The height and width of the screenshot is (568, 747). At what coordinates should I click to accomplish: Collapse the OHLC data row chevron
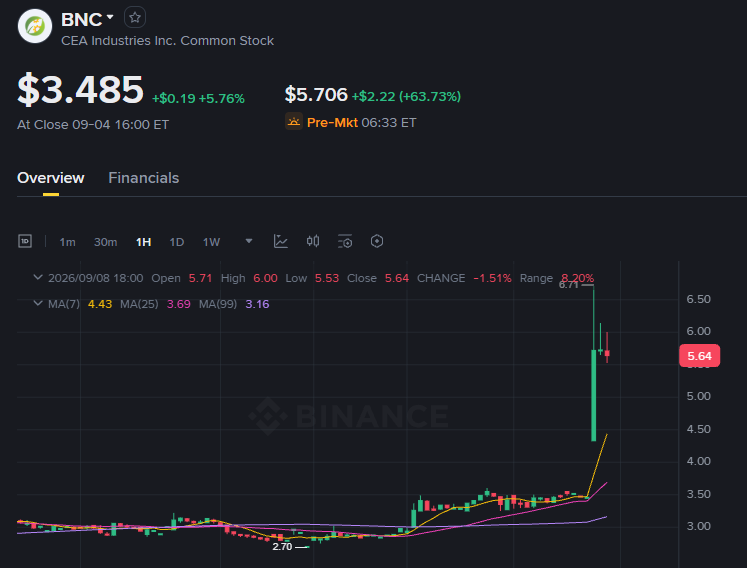click(38, 277)
